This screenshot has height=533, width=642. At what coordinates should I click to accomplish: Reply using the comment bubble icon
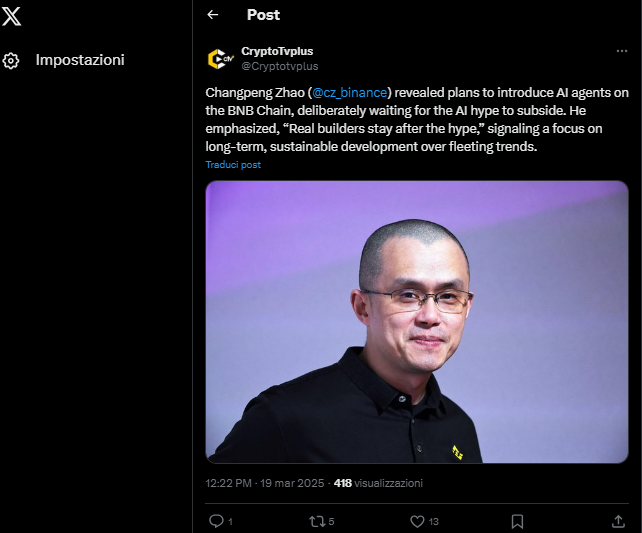[216, 521]
